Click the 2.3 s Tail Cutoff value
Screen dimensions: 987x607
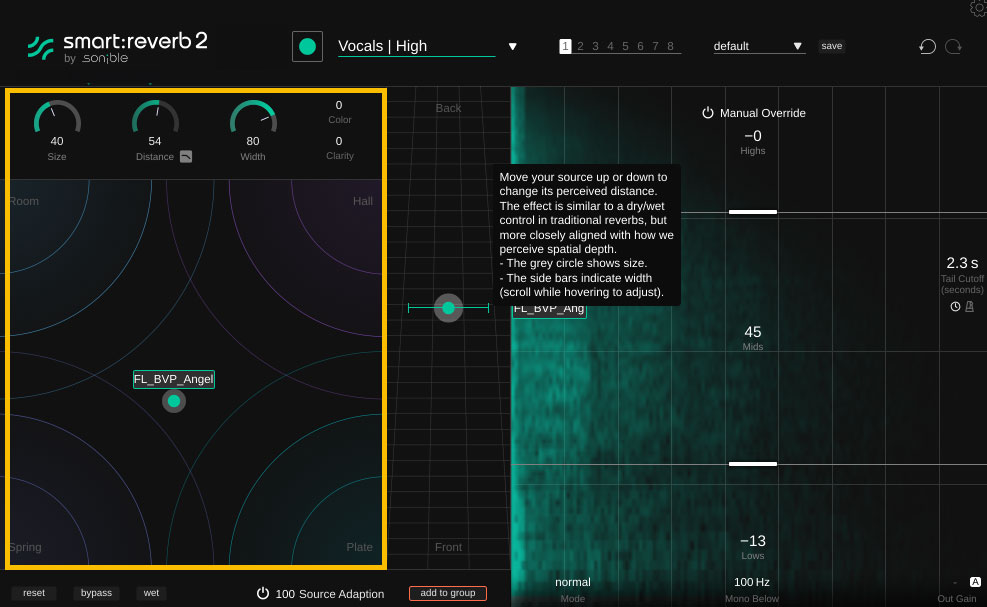962,263
